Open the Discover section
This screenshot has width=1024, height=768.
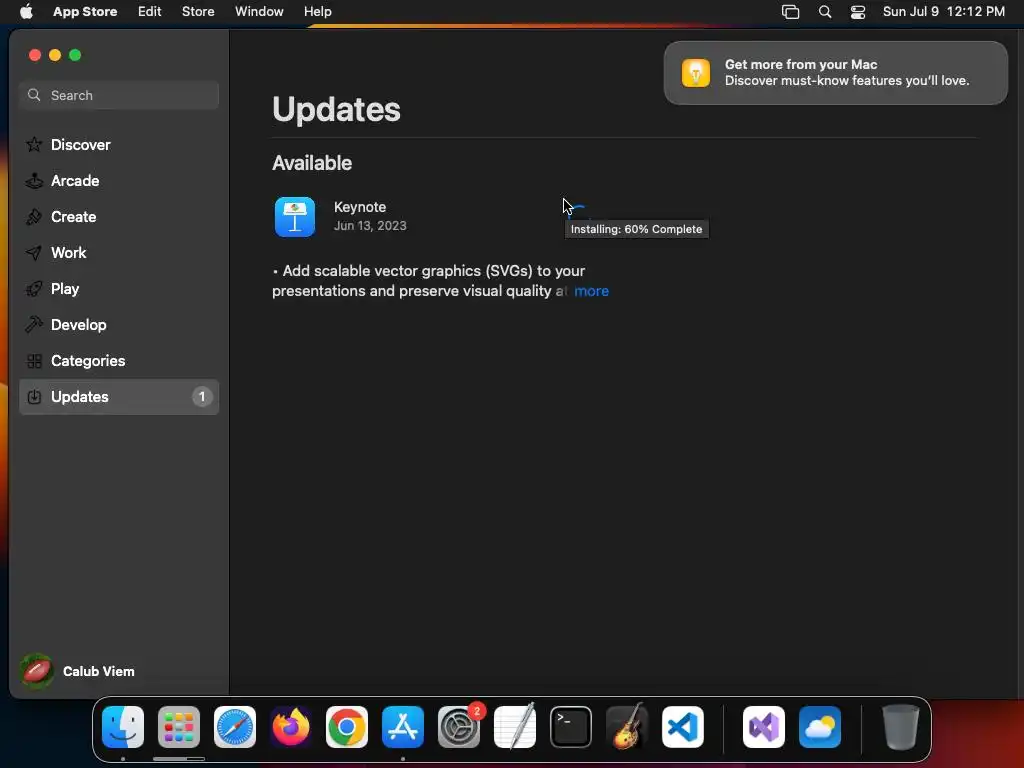tap(119, 144)
